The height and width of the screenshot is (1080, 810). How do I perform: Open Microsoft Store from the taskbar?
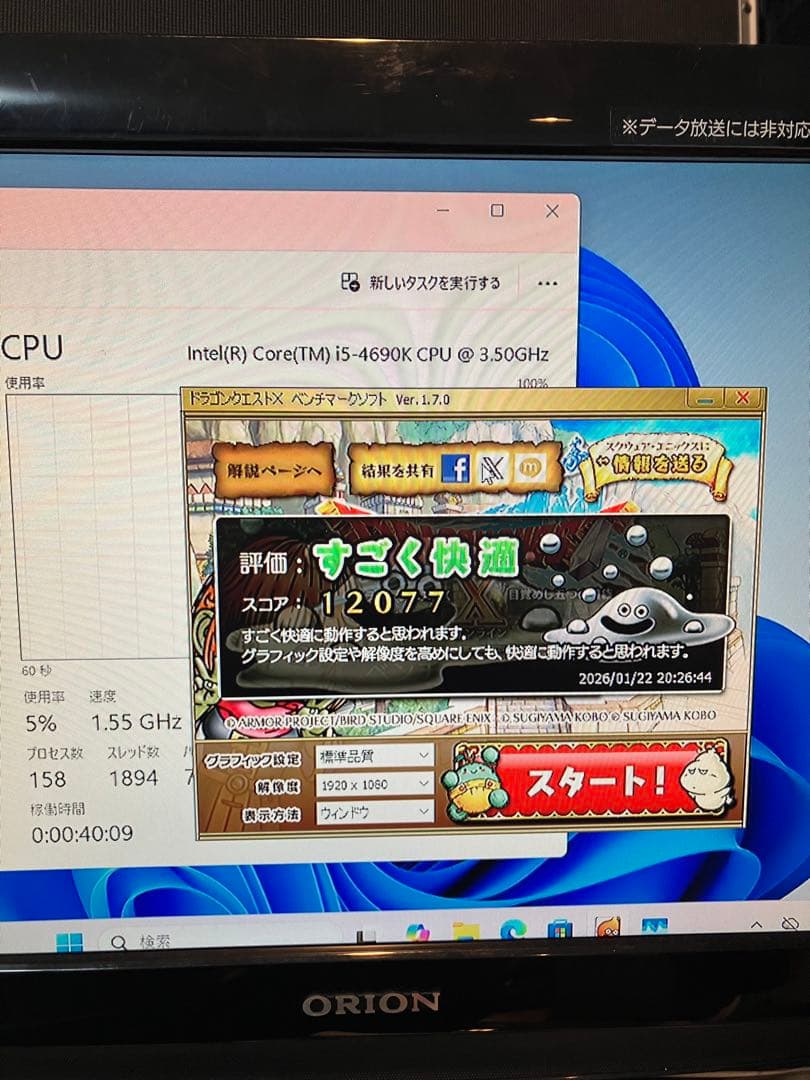coord(560,930)
